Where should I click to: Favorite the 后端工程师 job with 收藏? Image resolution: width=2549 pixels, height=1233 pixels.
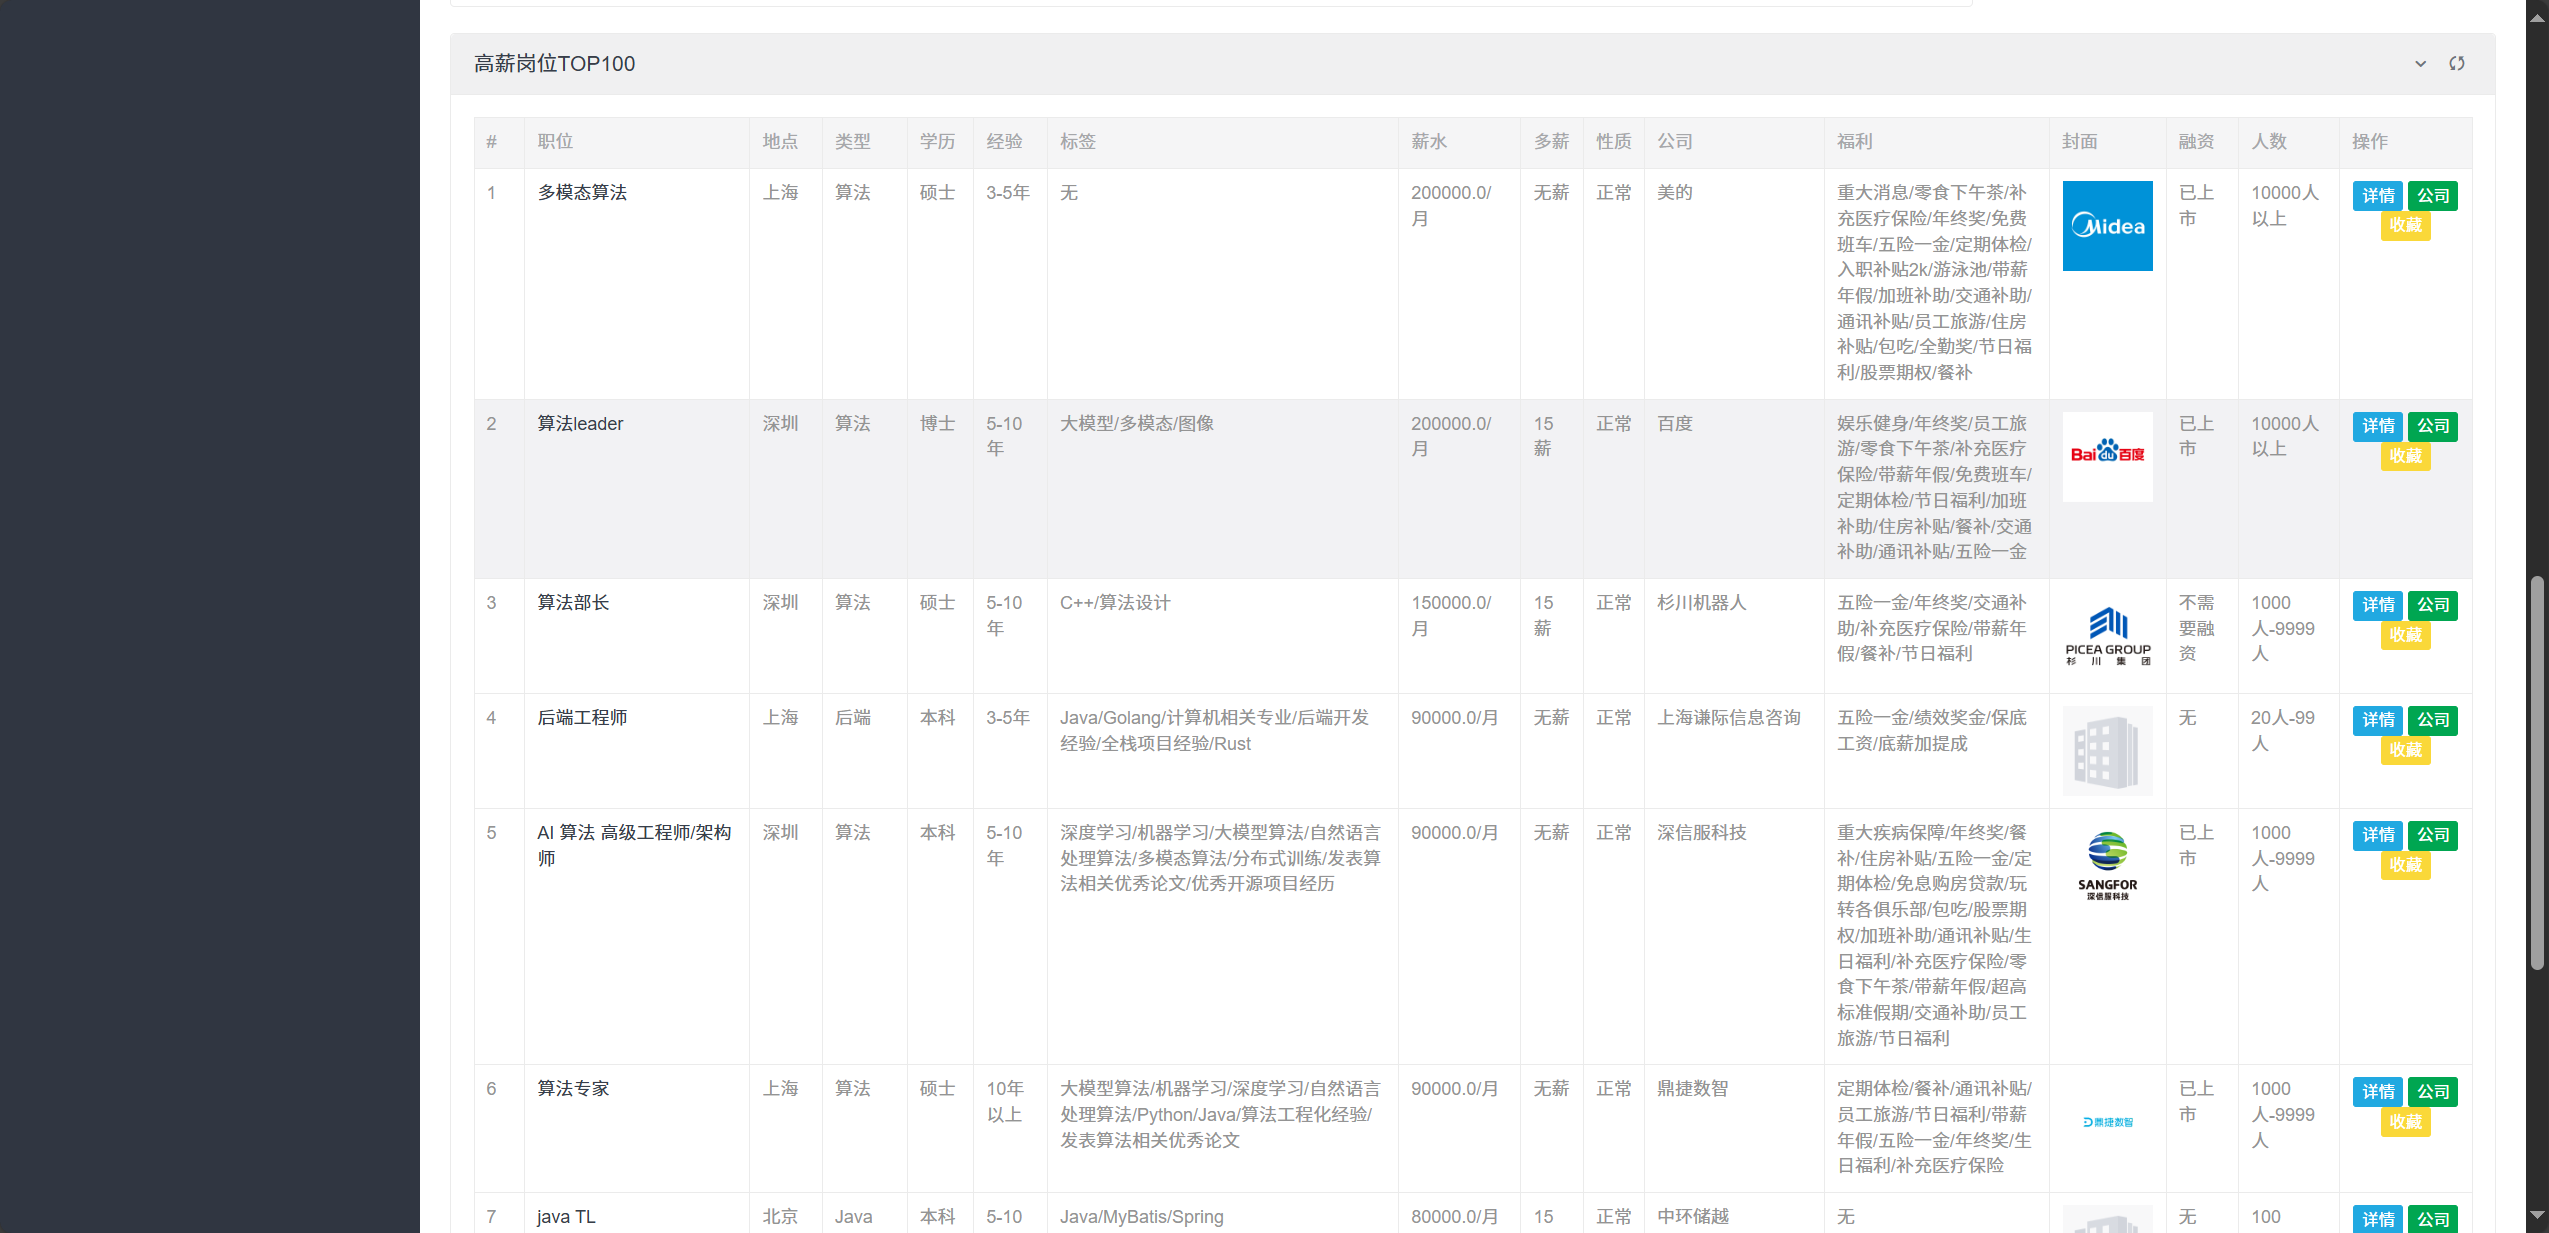2405,750
